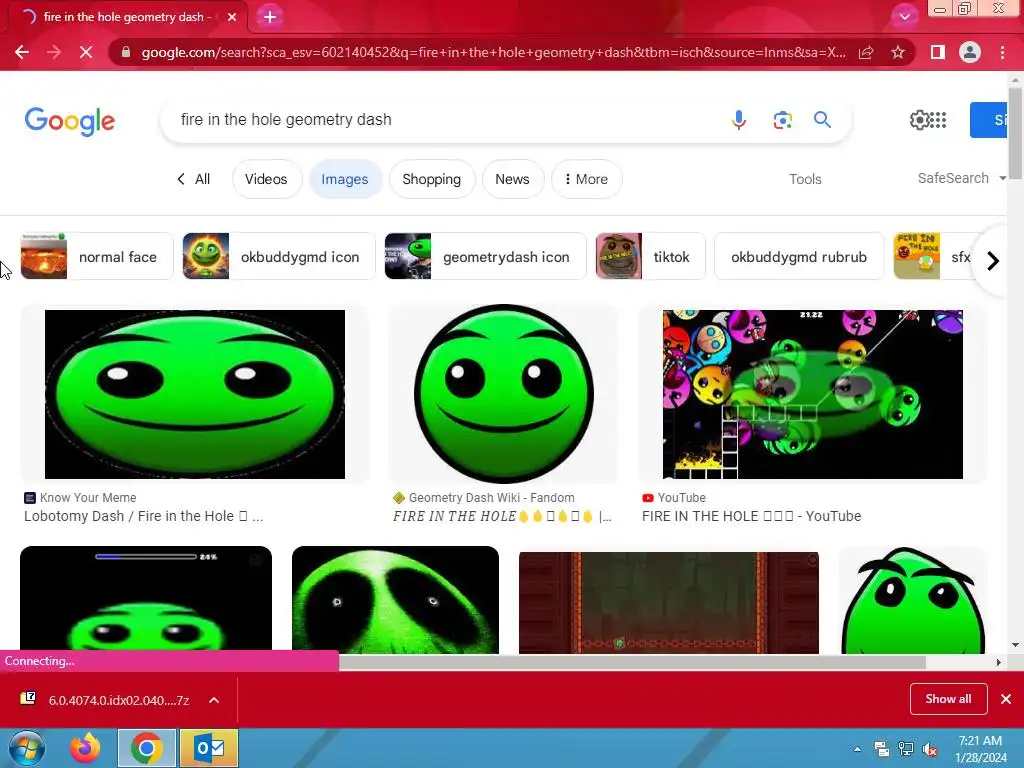Open the tab search dropdown
Viewport: 1024px width, 768px height.
tap(904, 17)
